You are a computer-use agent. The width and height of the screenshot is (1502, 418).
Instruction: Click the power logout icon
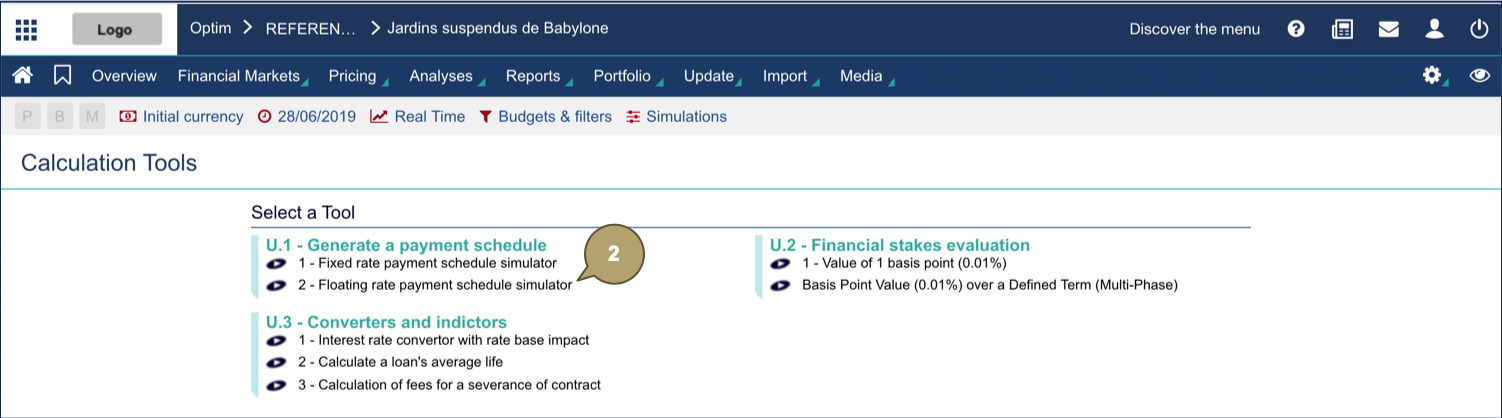(1480, 29)
